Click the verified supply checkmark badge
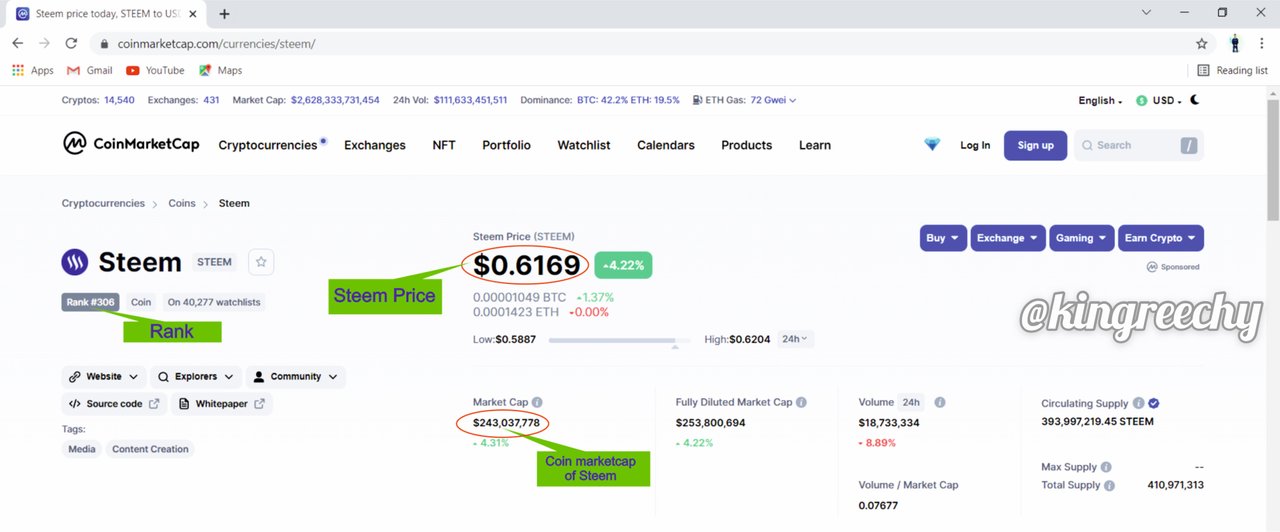This screenshot has height=532, width=1280. pos(1154,403)
